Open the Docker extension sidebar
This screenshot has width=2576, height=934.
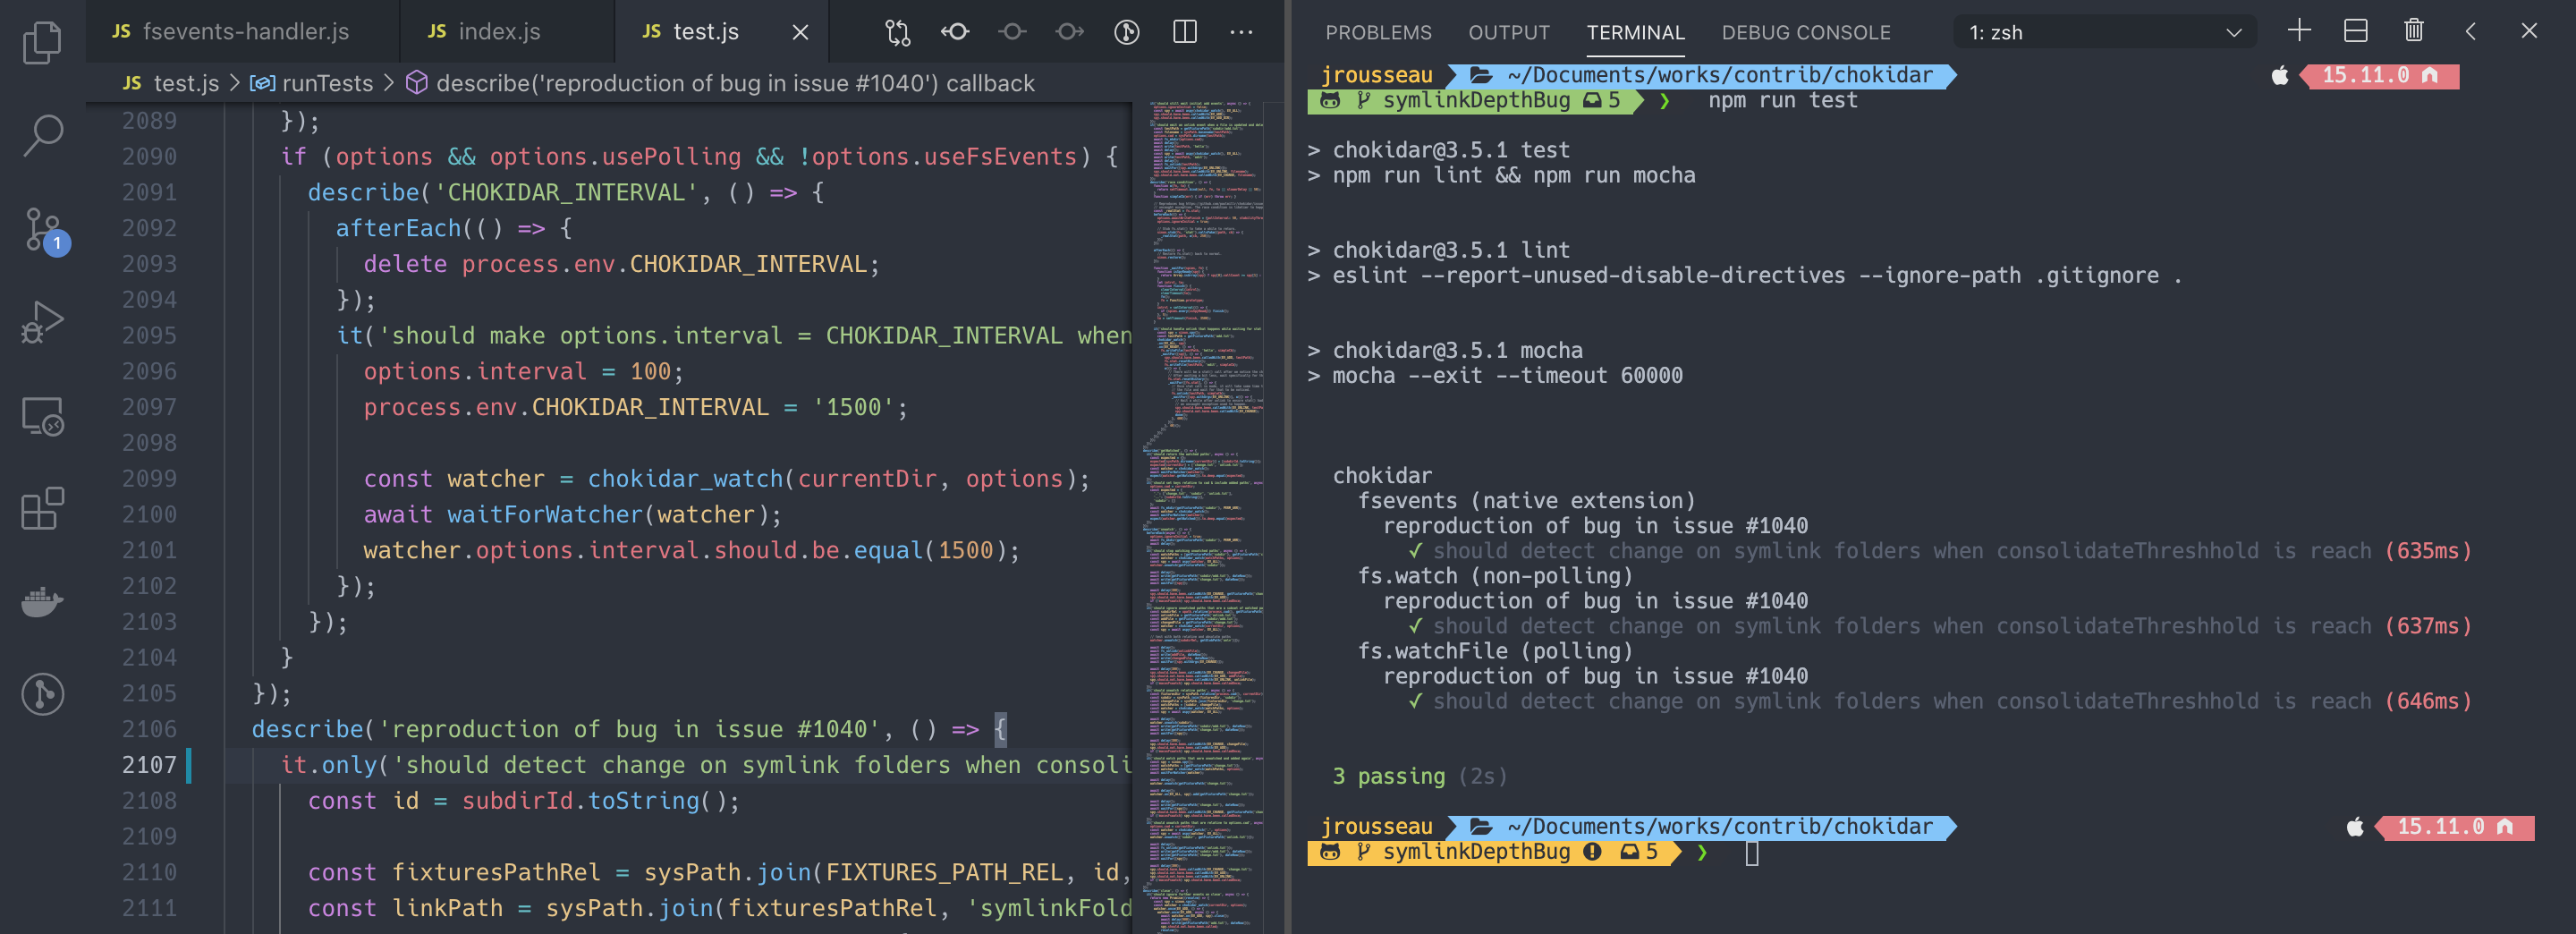tap(41, 600)
